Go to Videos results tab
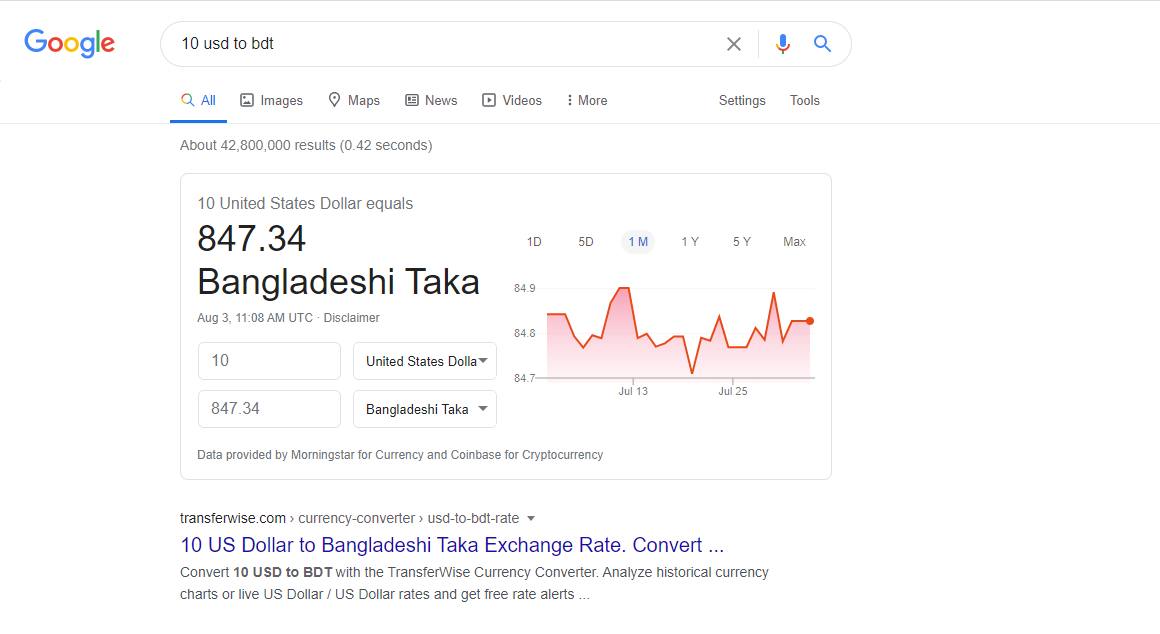The image size is (1160, 634). pyautogui.click(x=512, y=101)
